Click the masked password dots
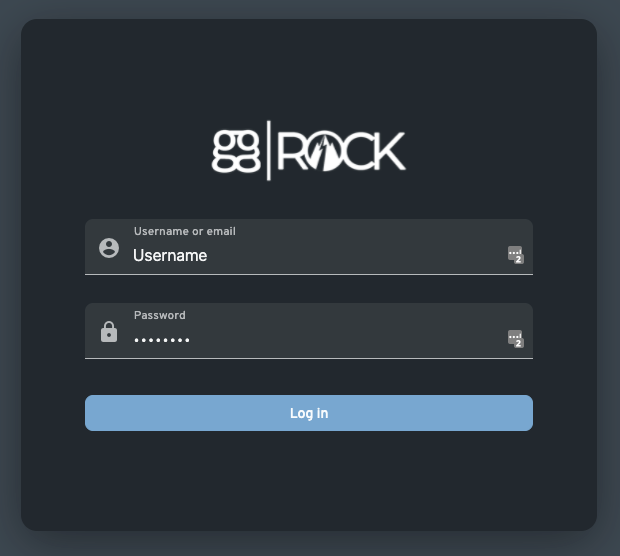 (162, 340)
